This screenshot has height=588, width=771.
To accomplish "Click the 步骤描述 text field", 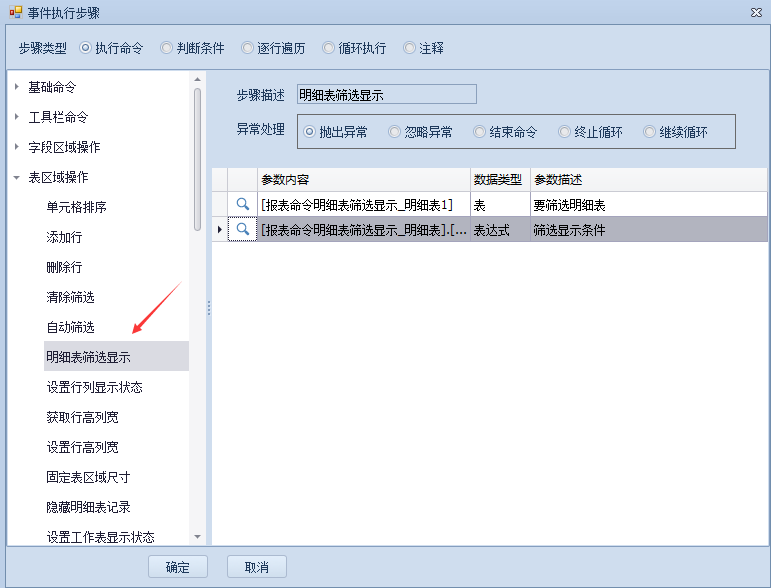I will click(386, 95).
